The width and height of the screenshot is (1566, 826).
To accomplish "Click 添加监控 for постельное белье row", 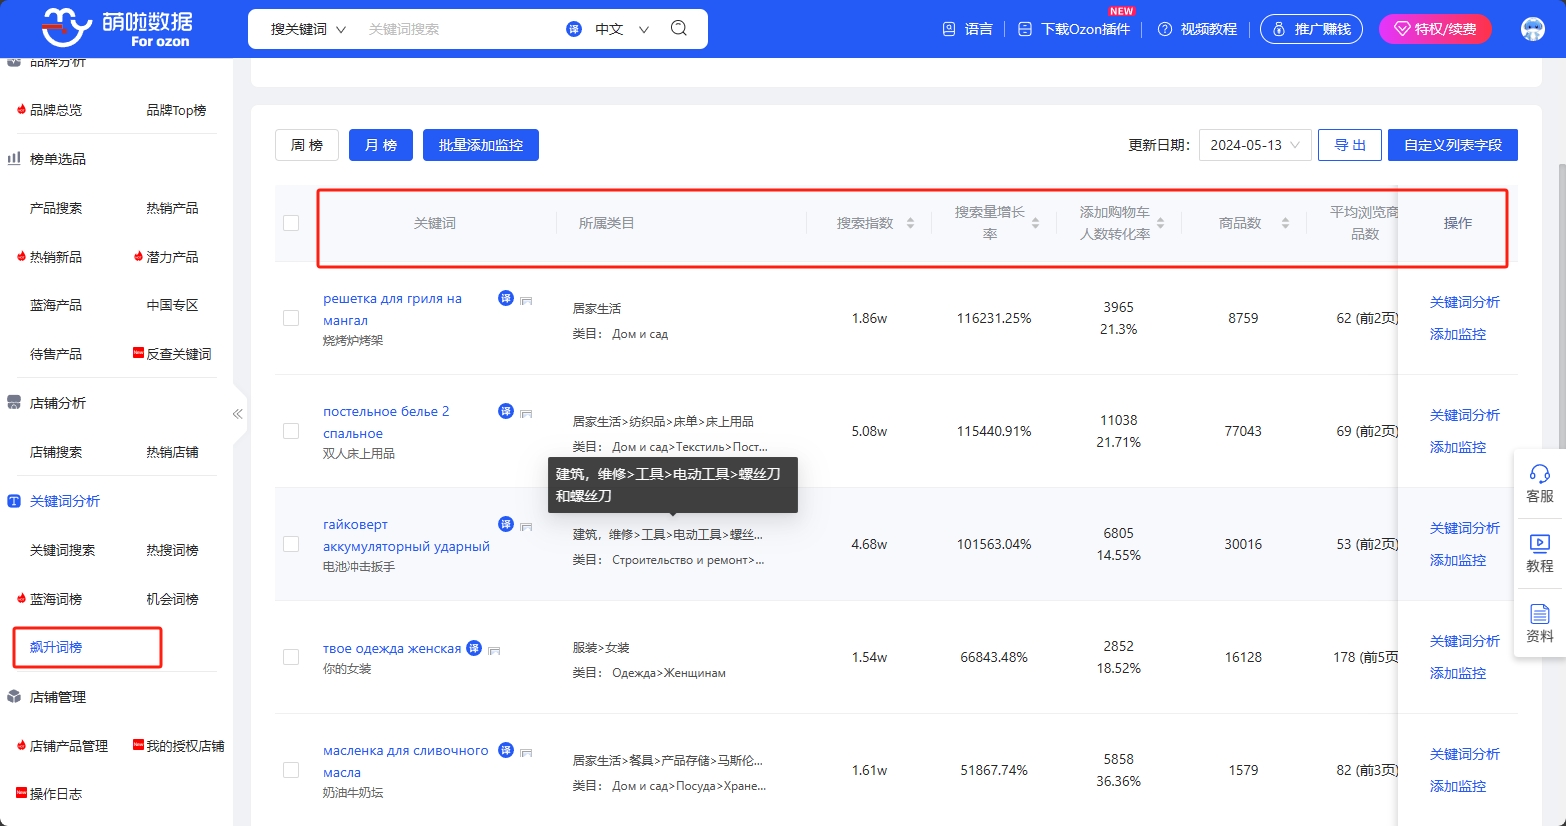I will click(x=1458, y=447).
